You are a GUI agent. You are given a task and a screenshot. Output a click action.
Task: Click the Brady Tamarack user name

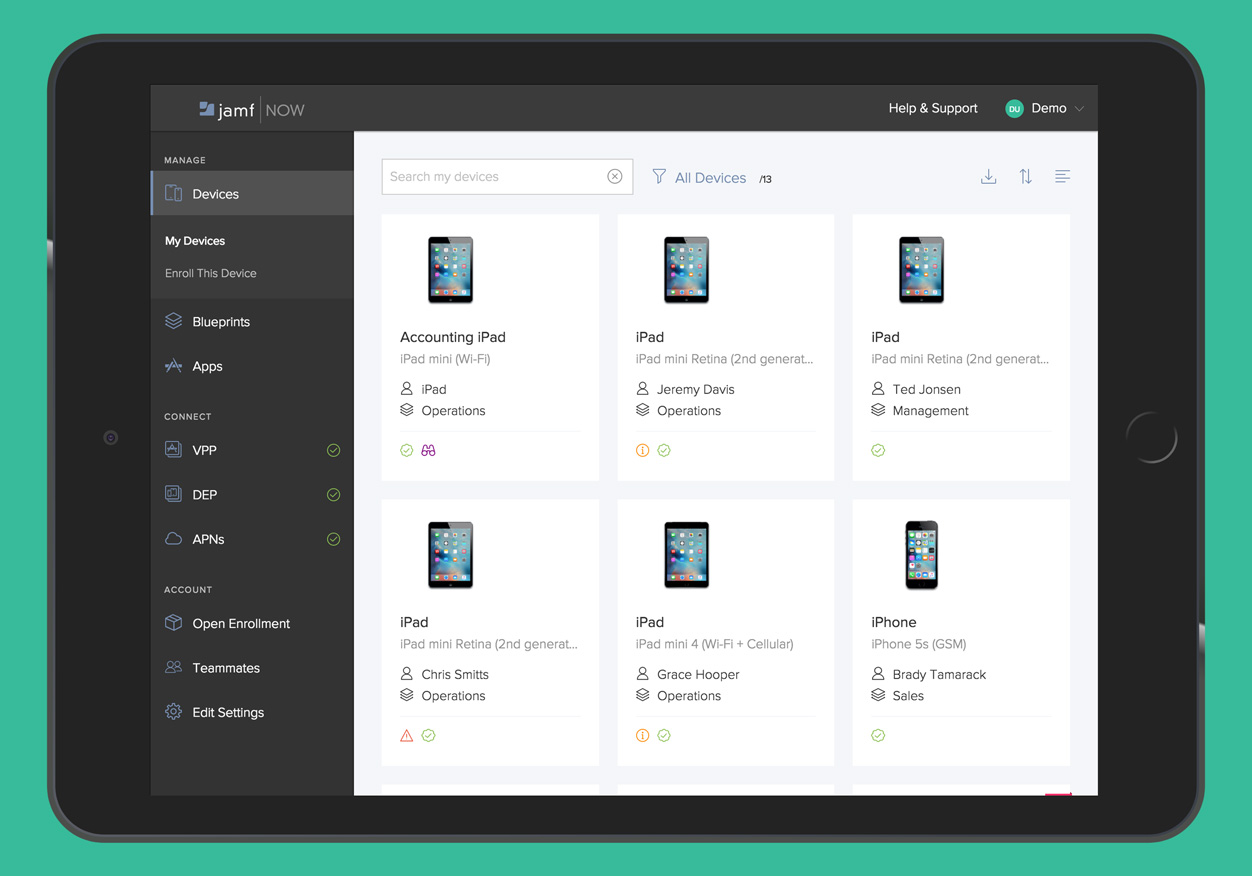939,674
